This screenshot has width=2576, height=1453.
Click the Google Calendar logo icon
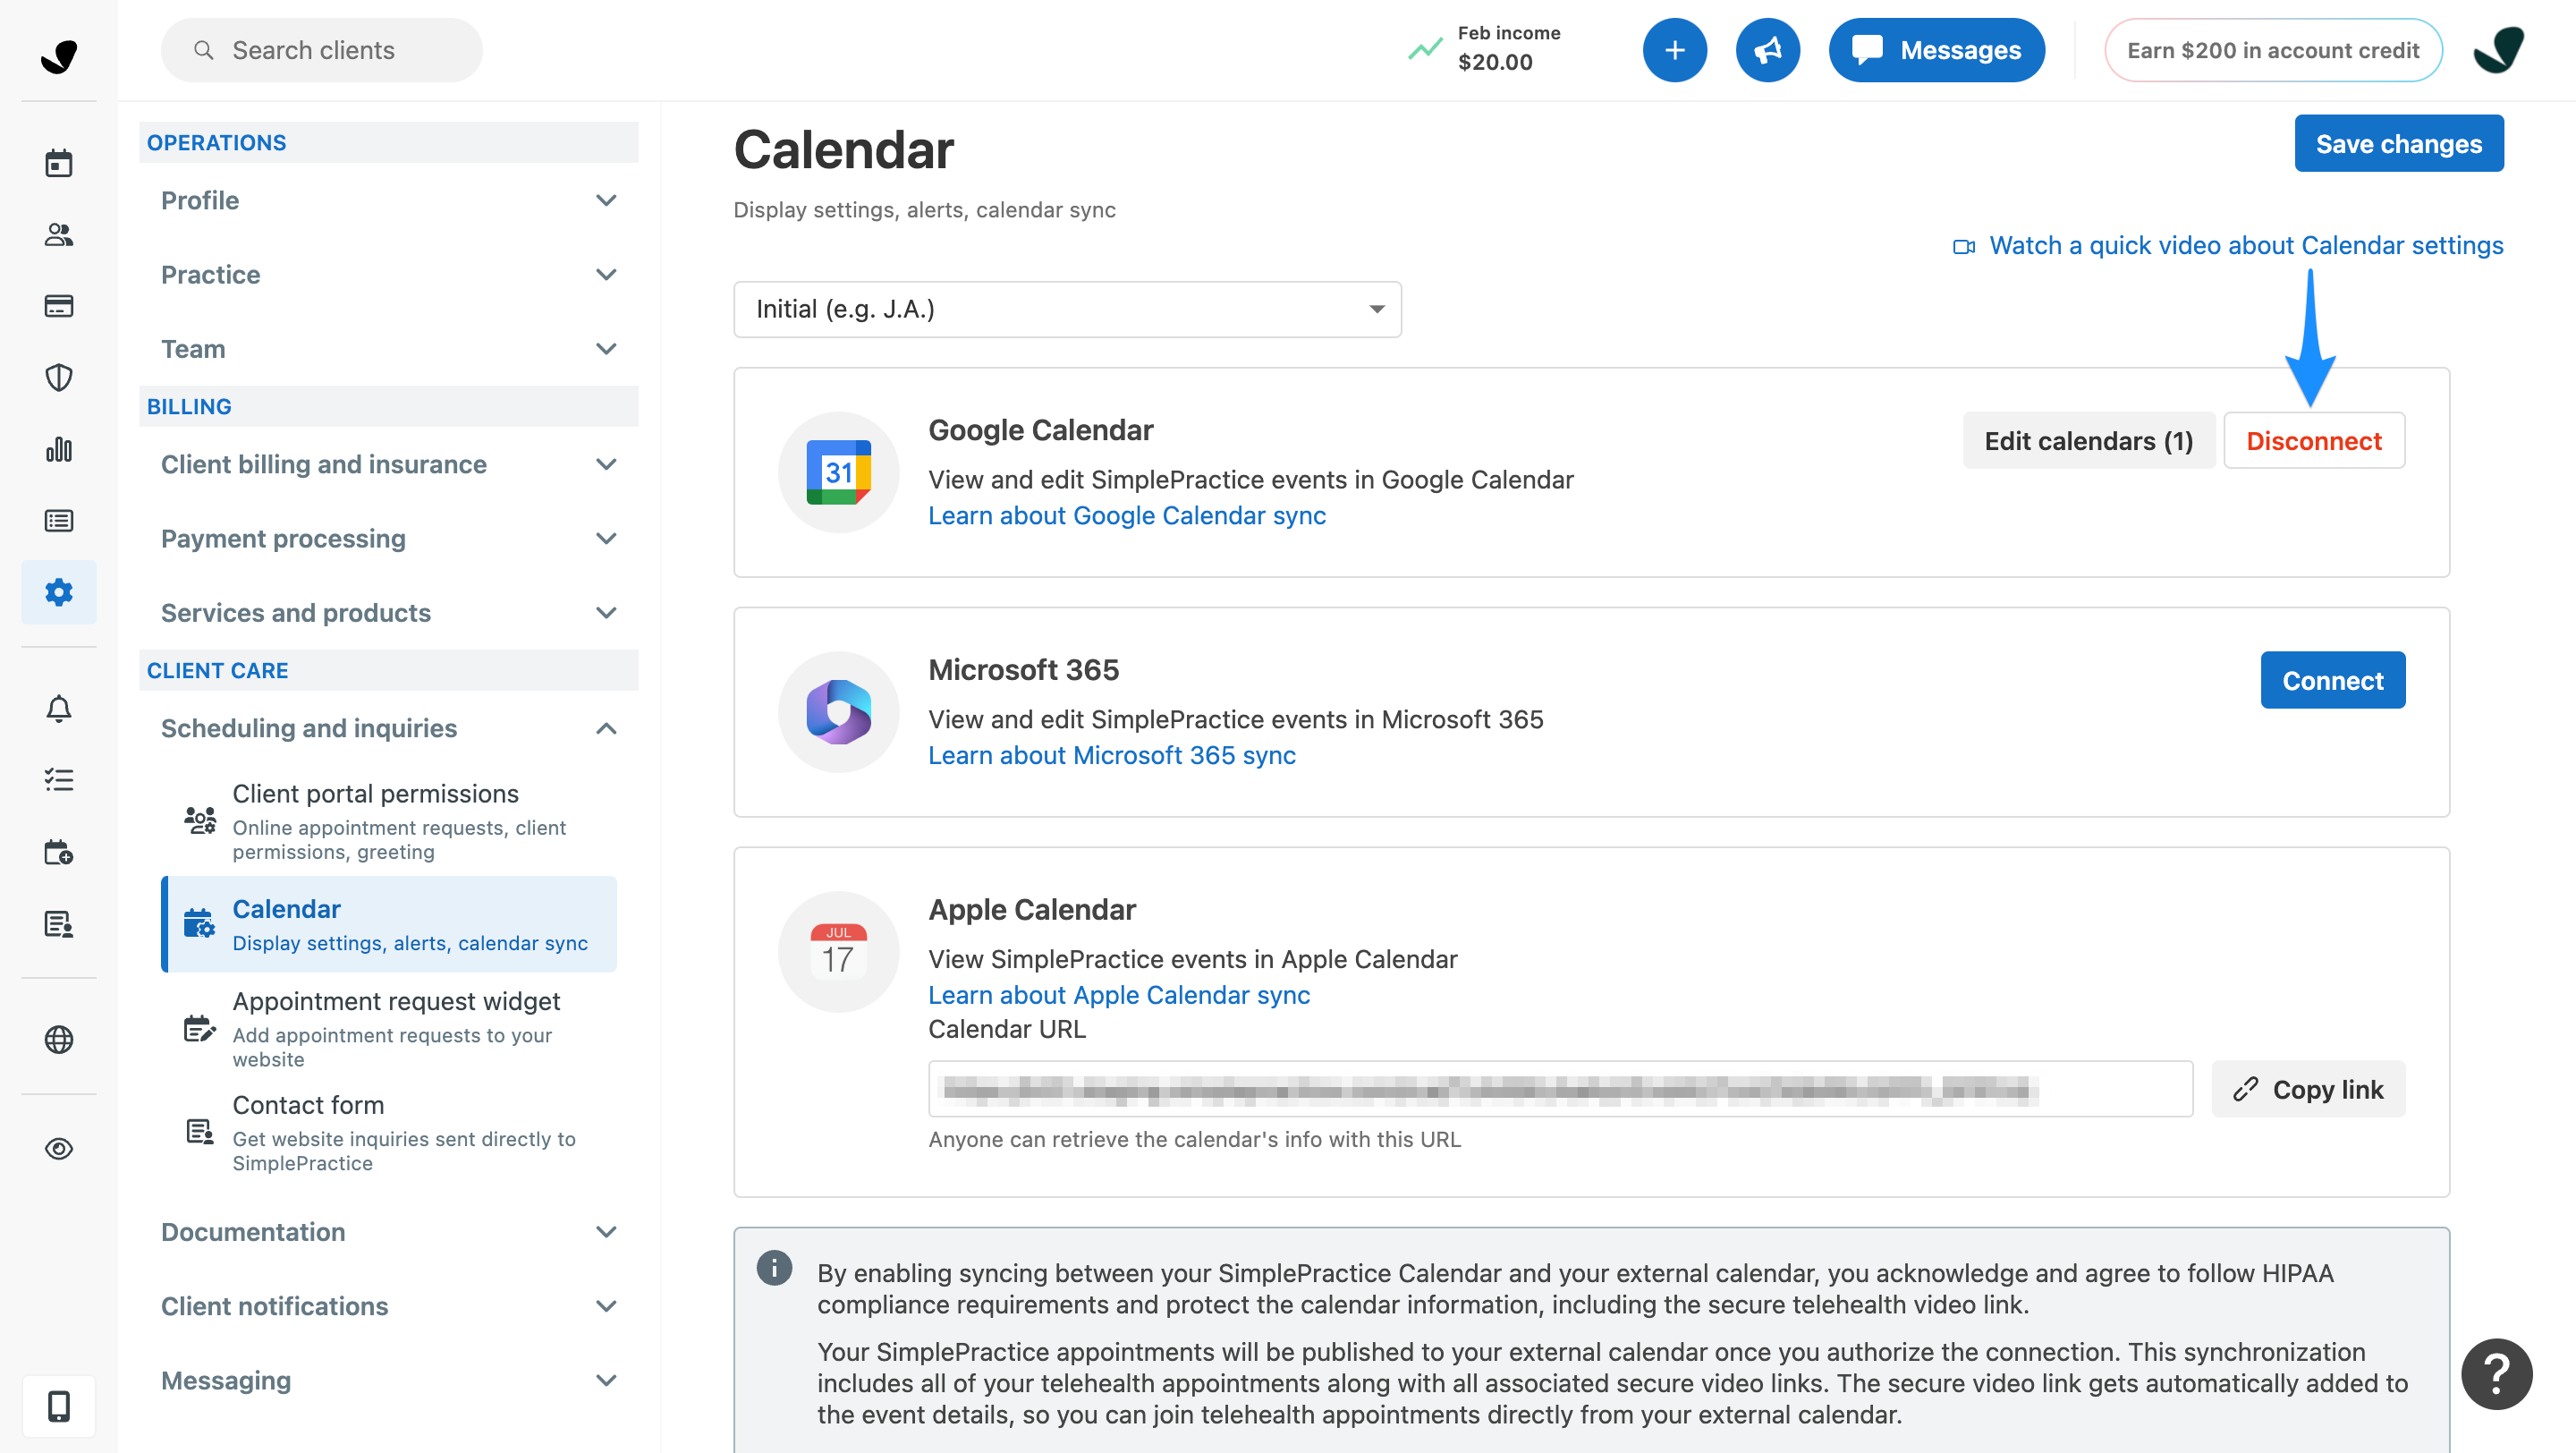[x=838, y=472]
